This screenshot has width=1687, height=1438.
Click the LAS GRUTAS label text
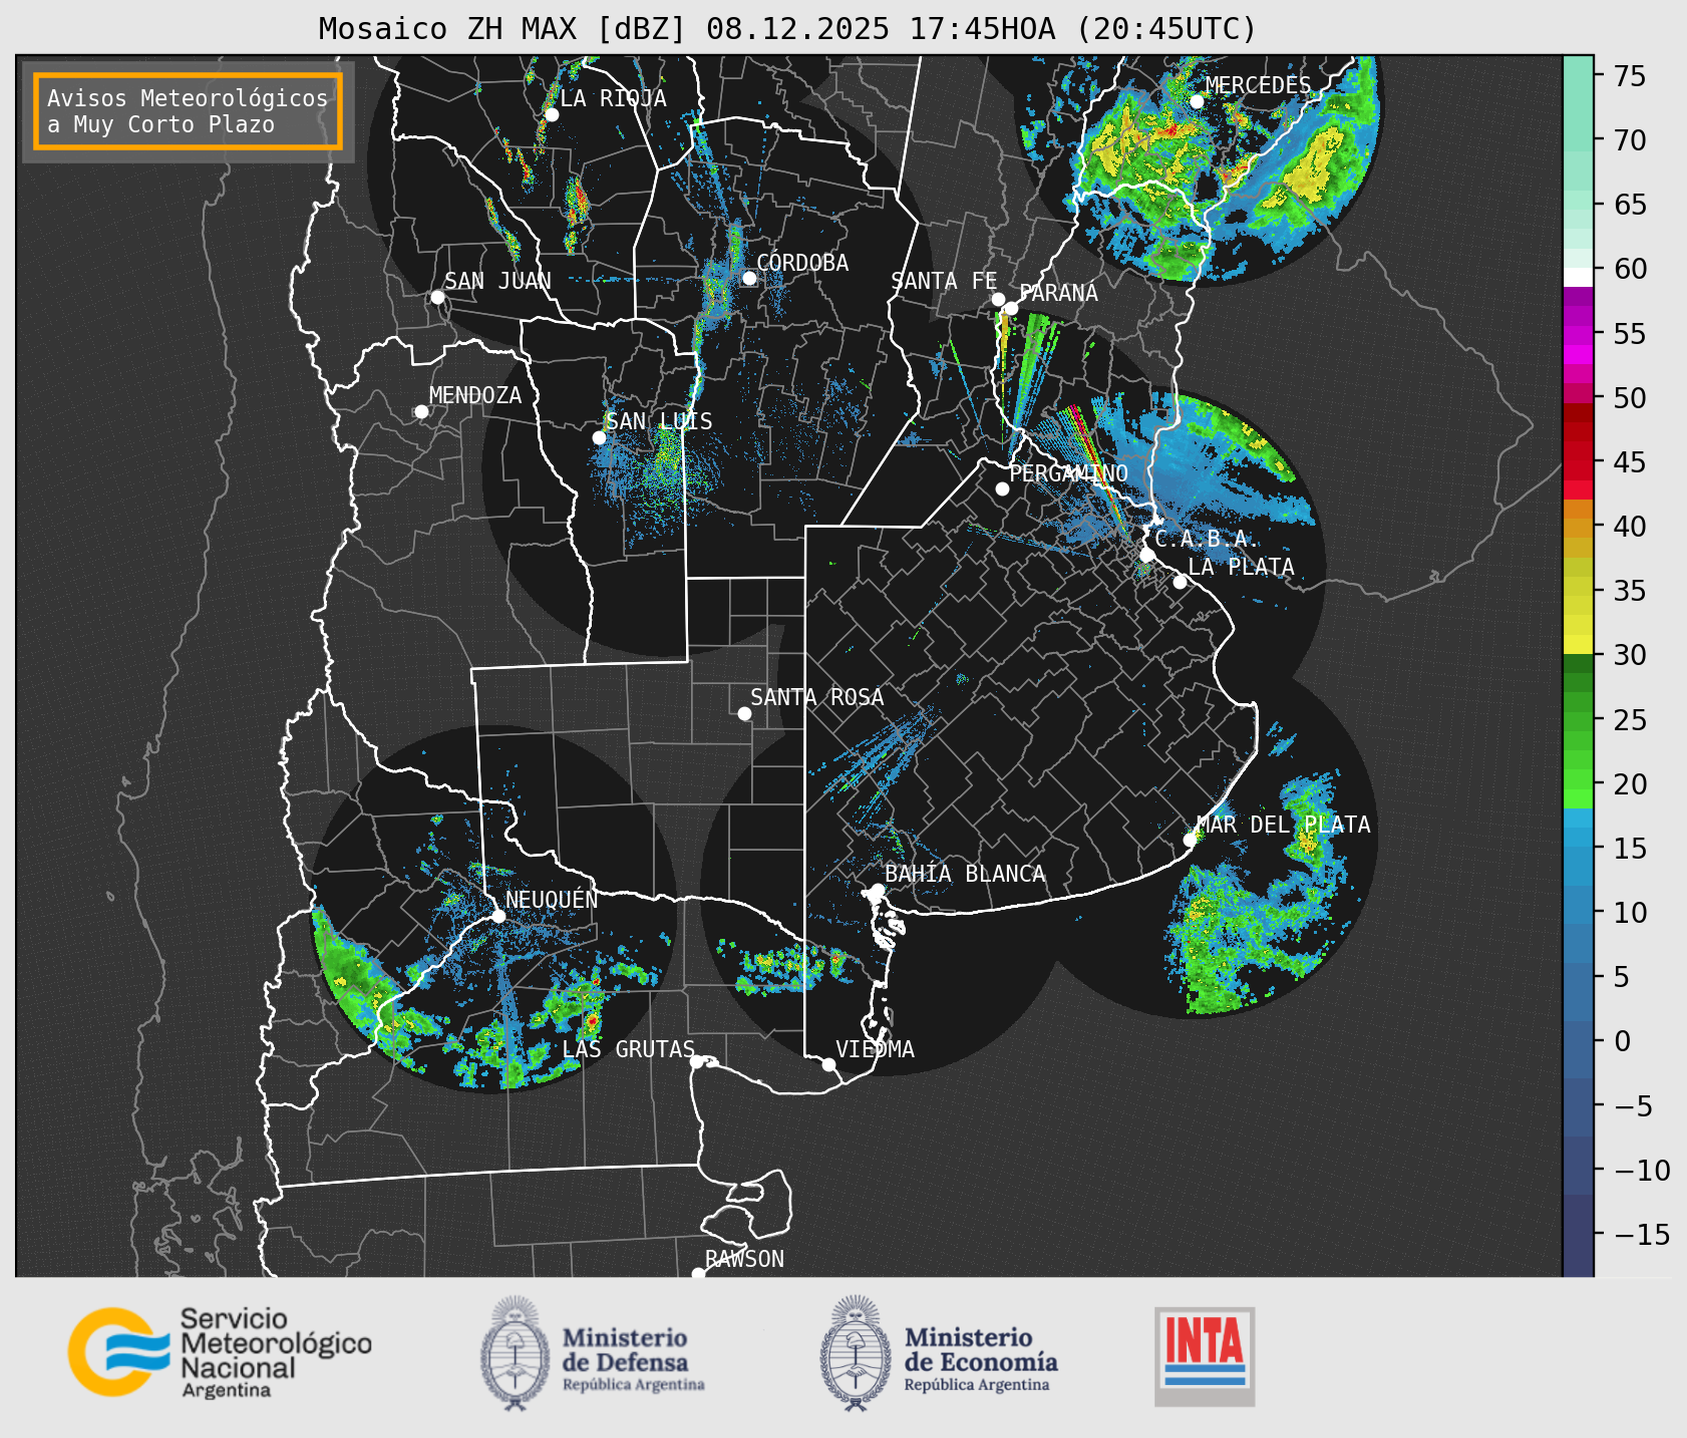click(x=628, y=1049)
